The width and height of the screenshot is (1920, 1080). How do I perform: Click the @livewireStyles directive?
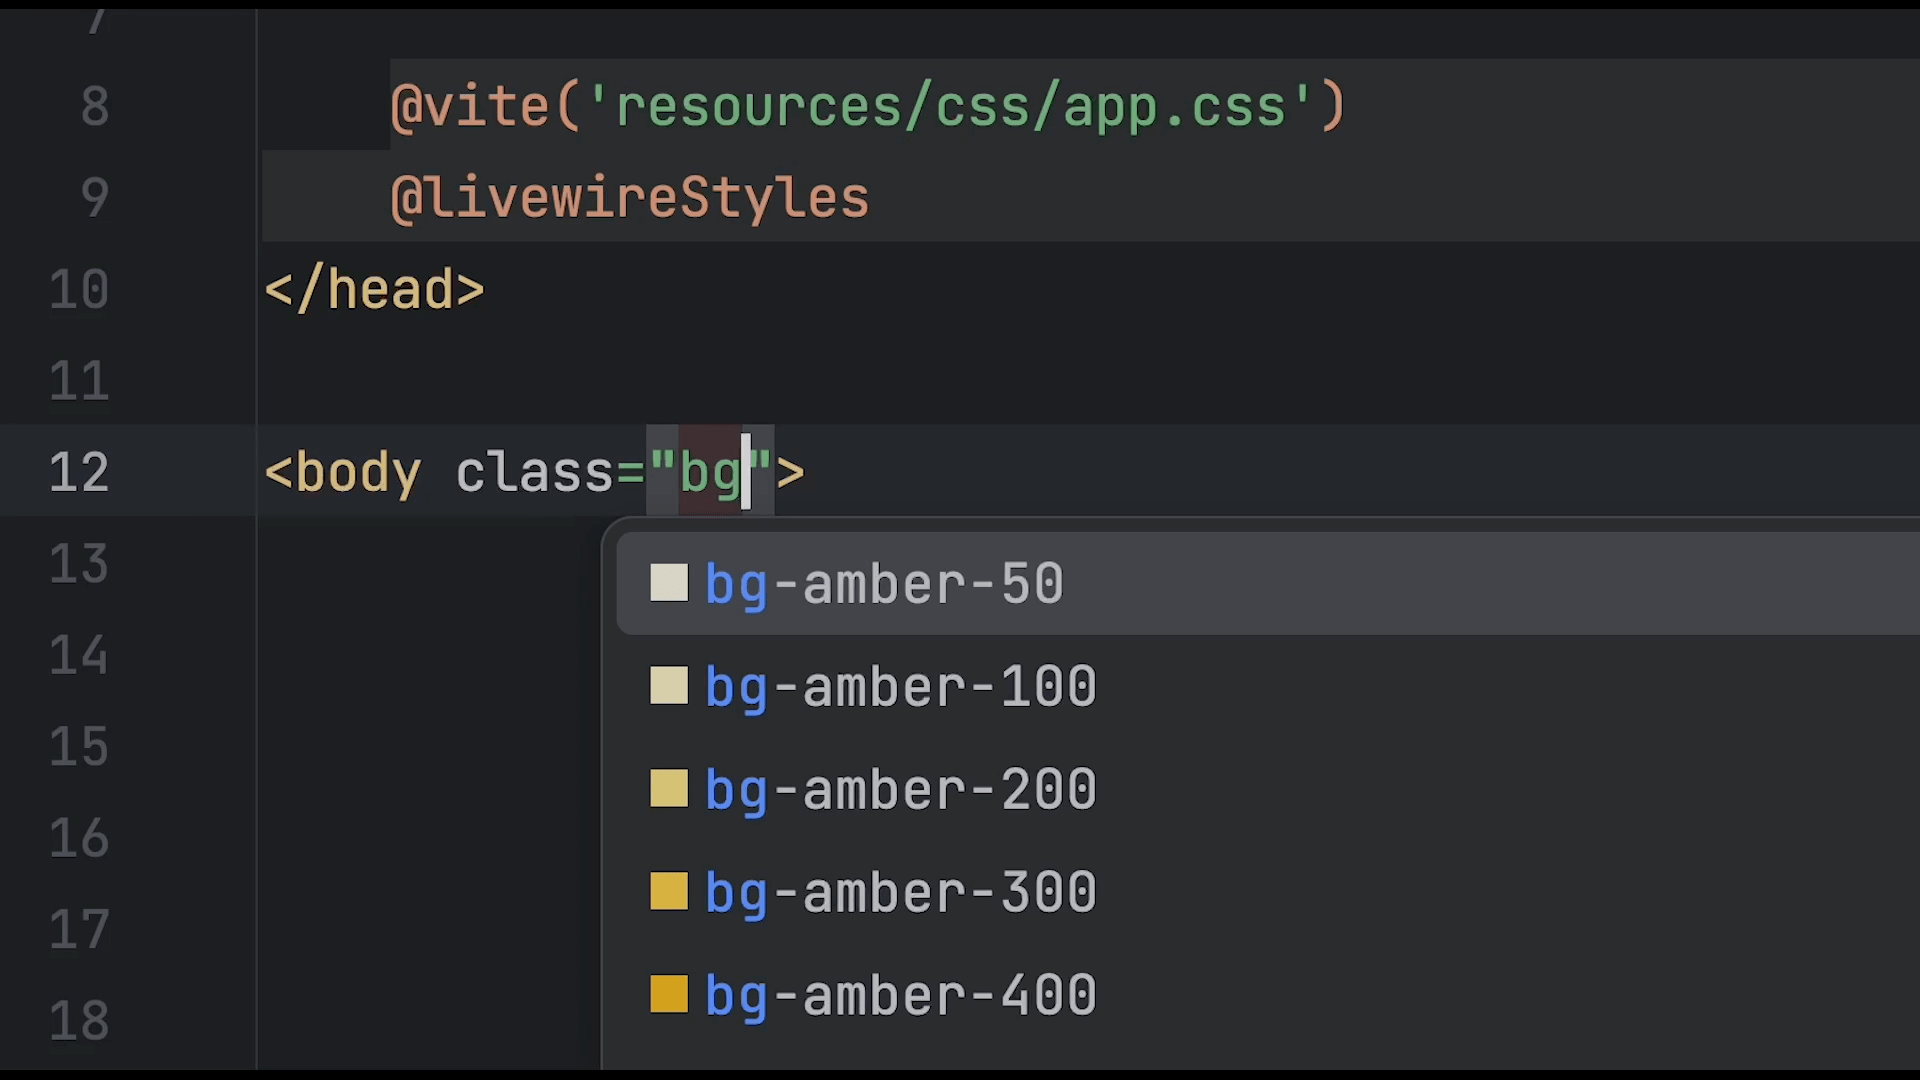pos(630,197)
